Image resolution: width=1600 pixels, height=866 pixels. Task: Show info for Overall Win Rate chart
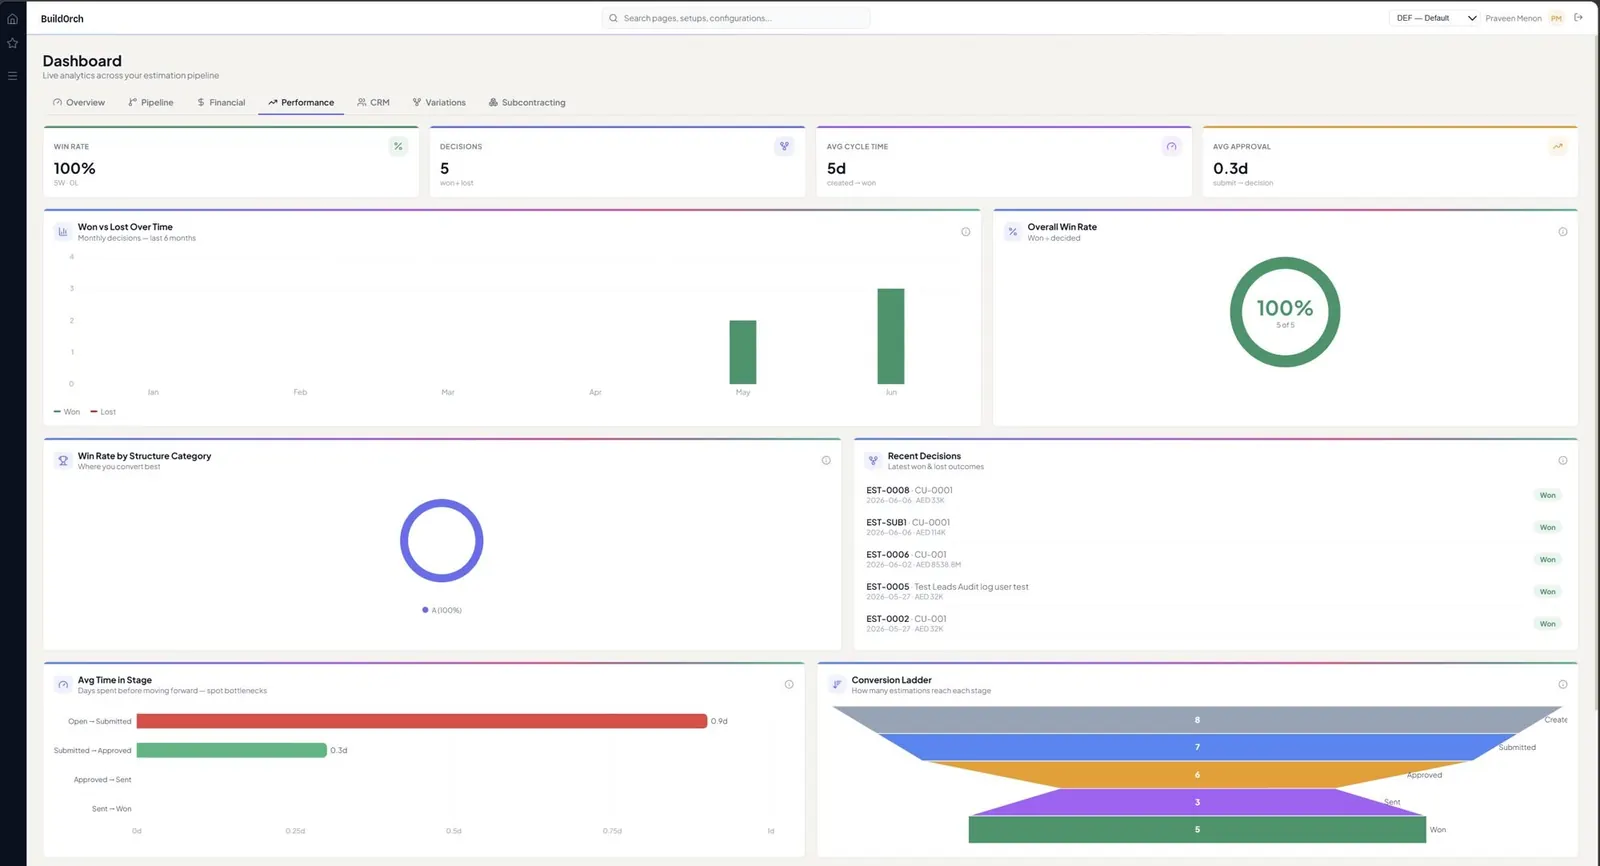(1562, 232)
